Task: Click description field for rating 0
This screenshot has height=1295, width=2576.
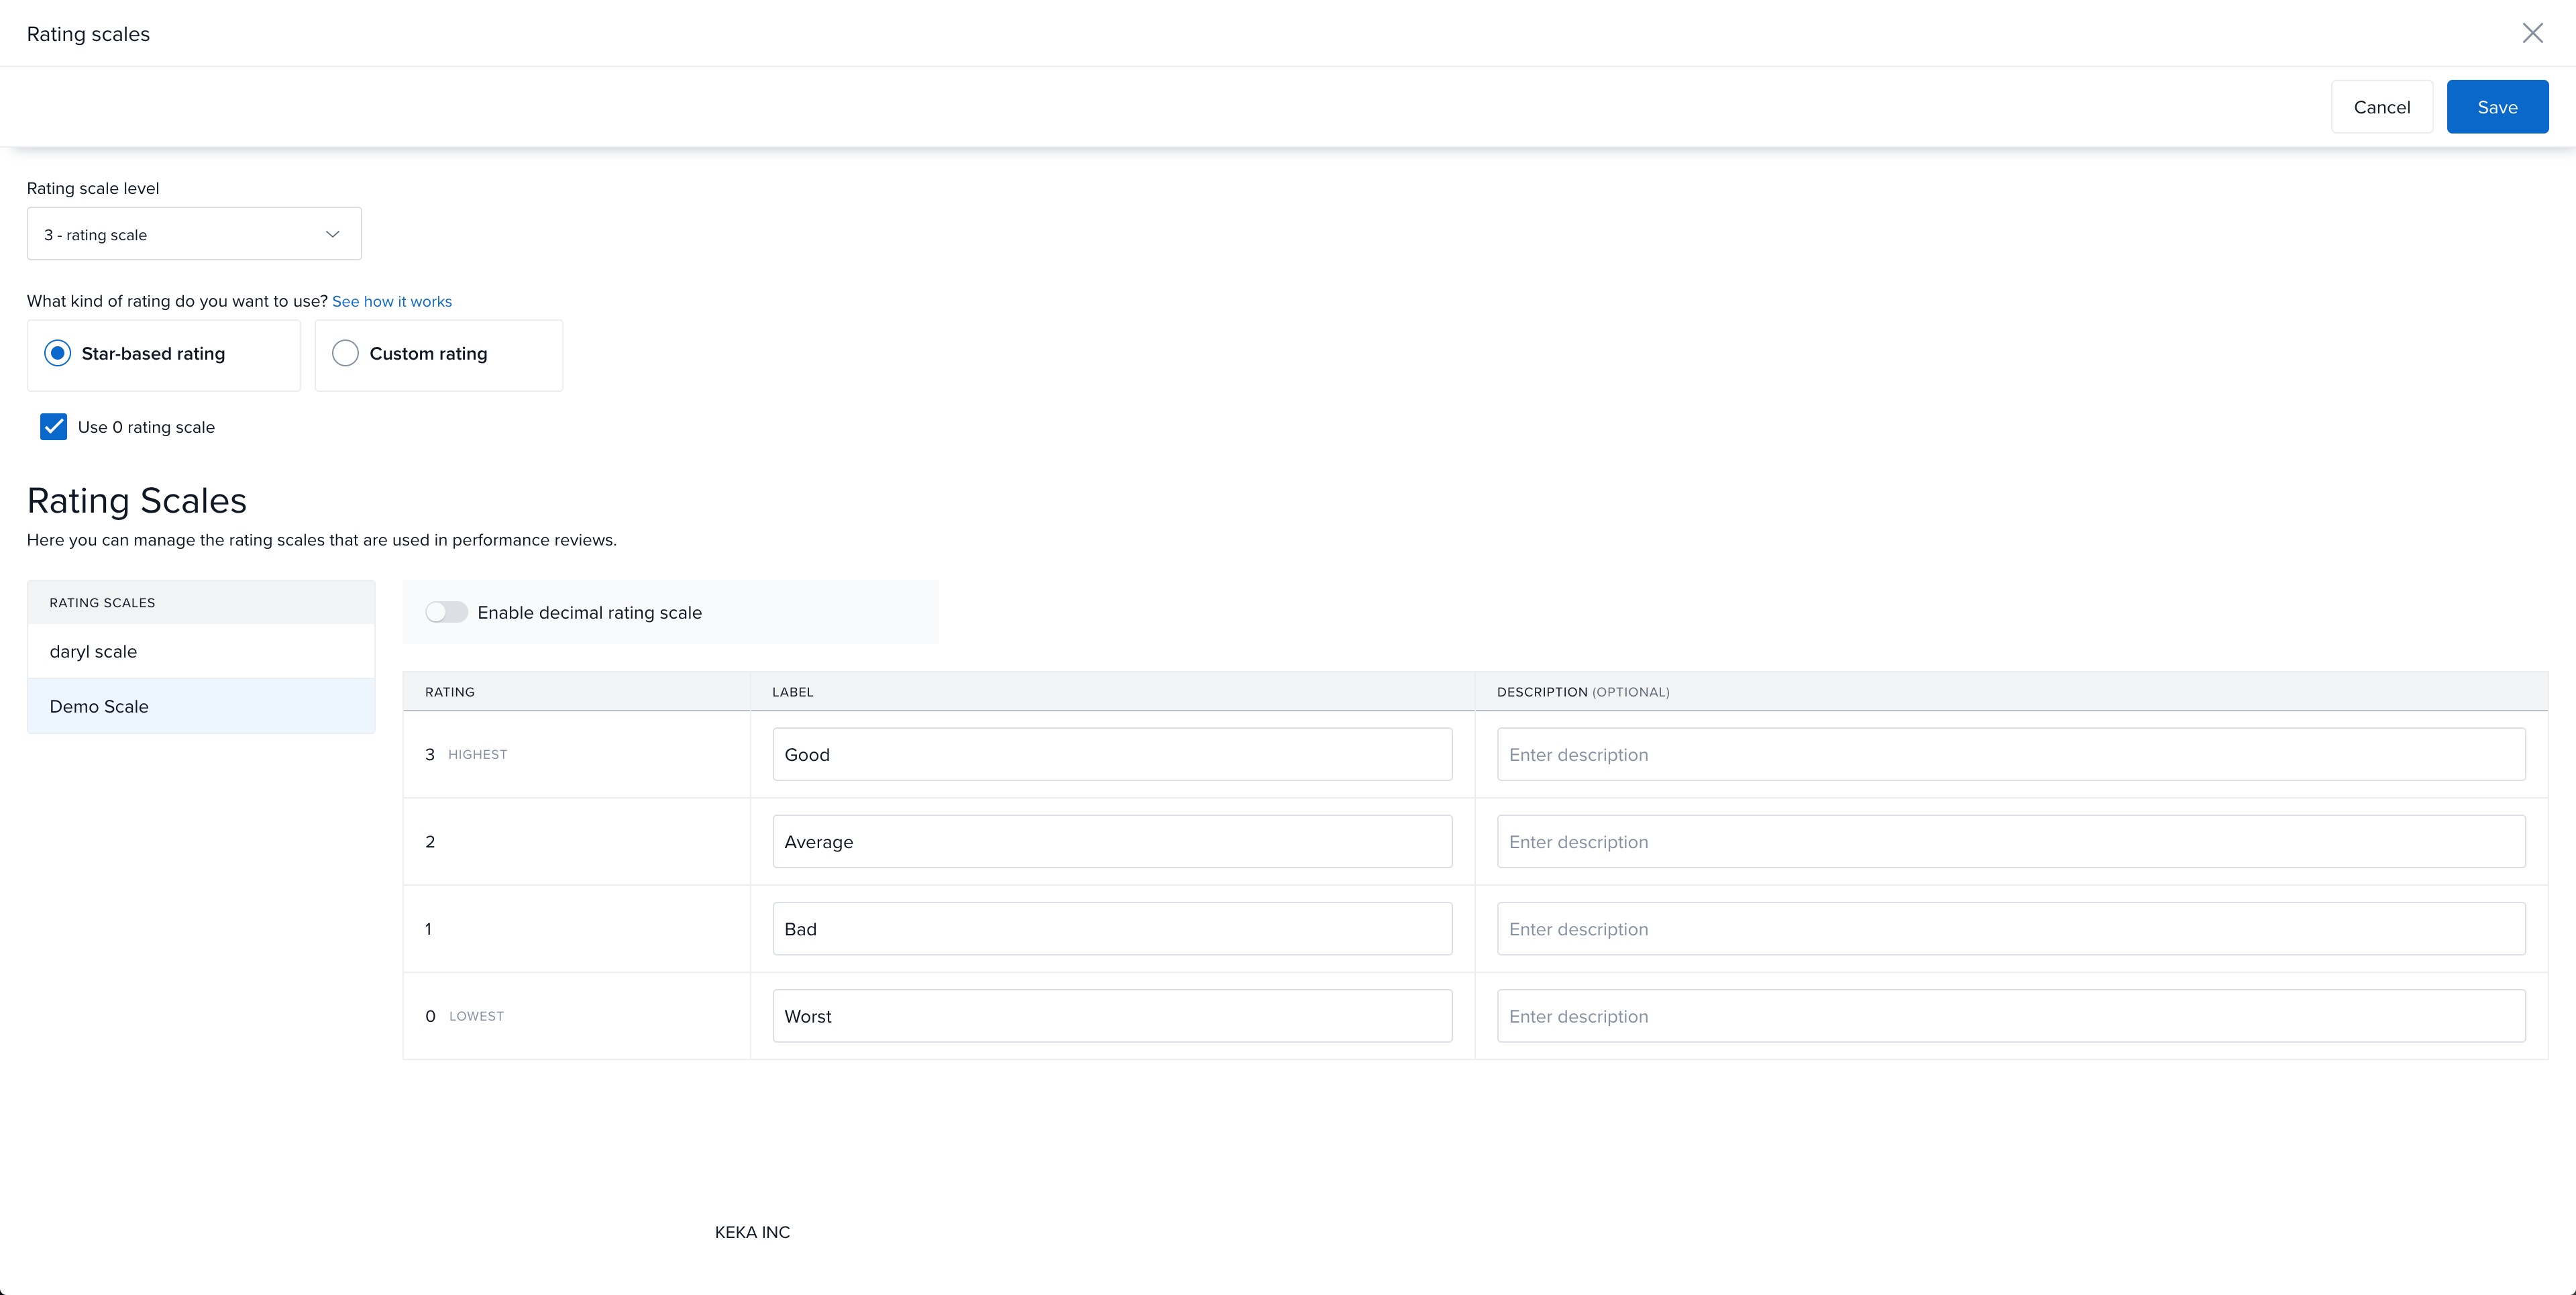Action: tap(2010, 1016)
